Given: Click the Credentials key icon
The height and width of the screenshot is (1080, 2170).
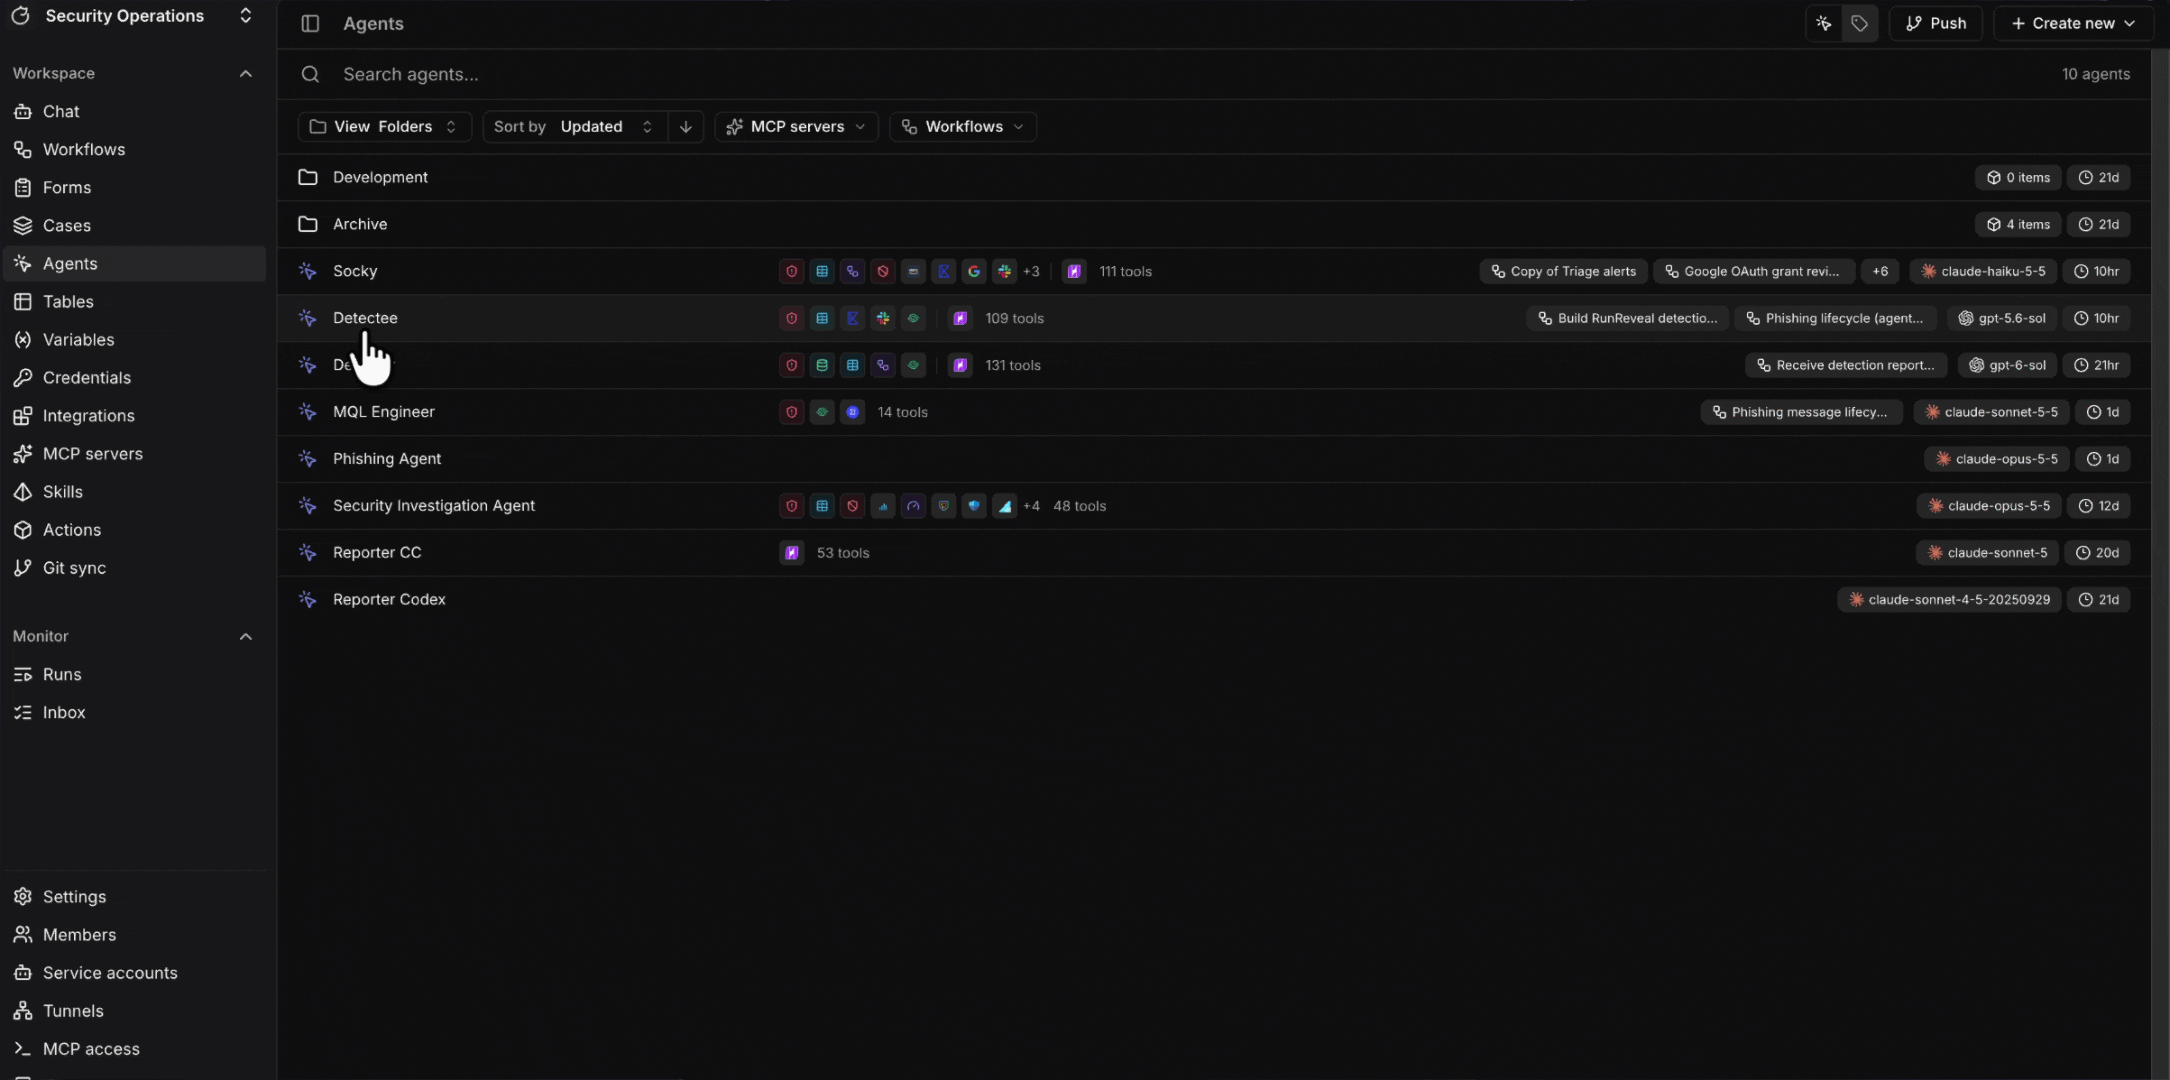Looking at the screenshot, I should [x=22, y=378].
